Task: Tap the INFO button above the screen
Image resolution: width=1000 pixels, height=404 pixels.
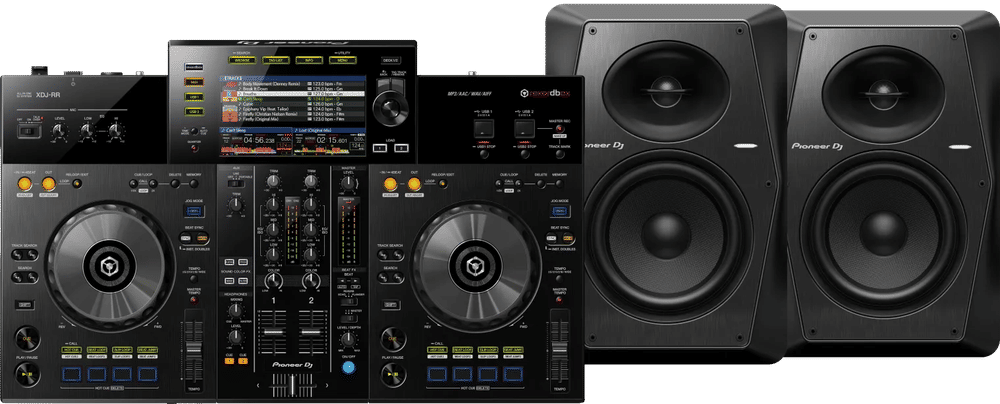Action: point(309,60)
